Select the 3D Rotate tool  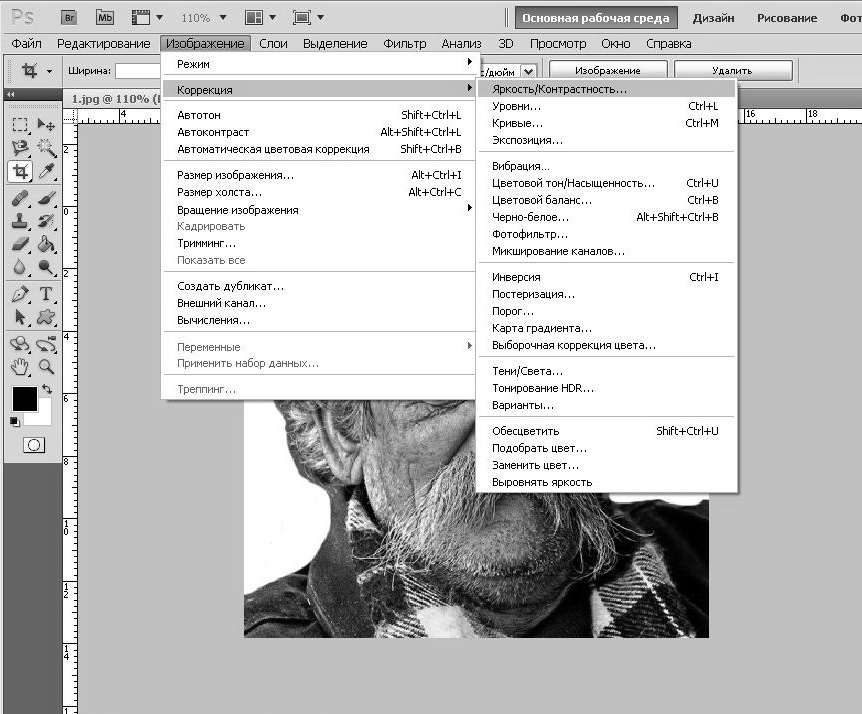[20, 344]
